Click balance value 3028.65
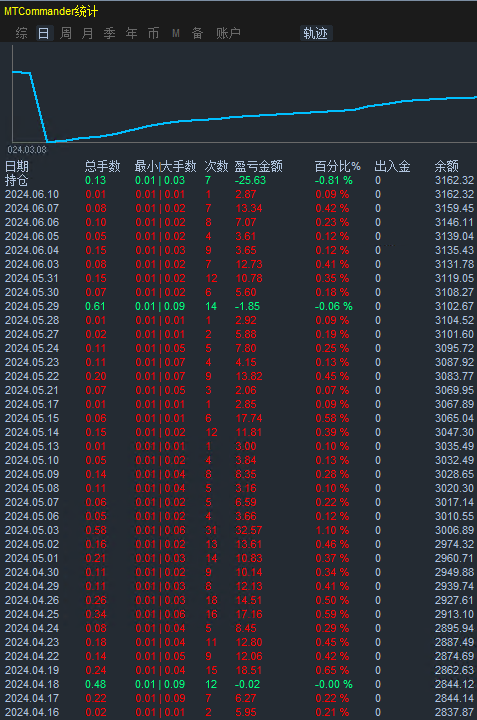The image size is (477, 720). 455,474
